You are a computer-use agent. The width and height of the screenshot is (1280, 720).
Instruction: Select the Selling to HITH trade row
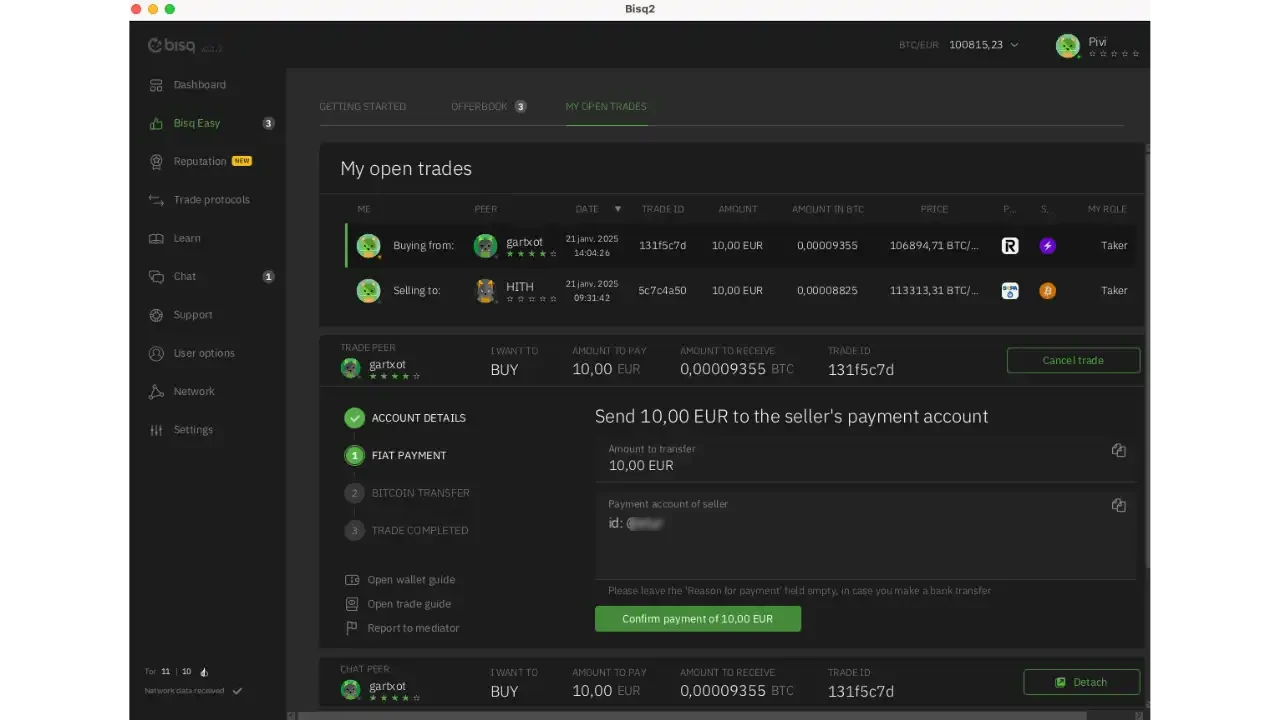pyautogui.click(x=740, y=291)
